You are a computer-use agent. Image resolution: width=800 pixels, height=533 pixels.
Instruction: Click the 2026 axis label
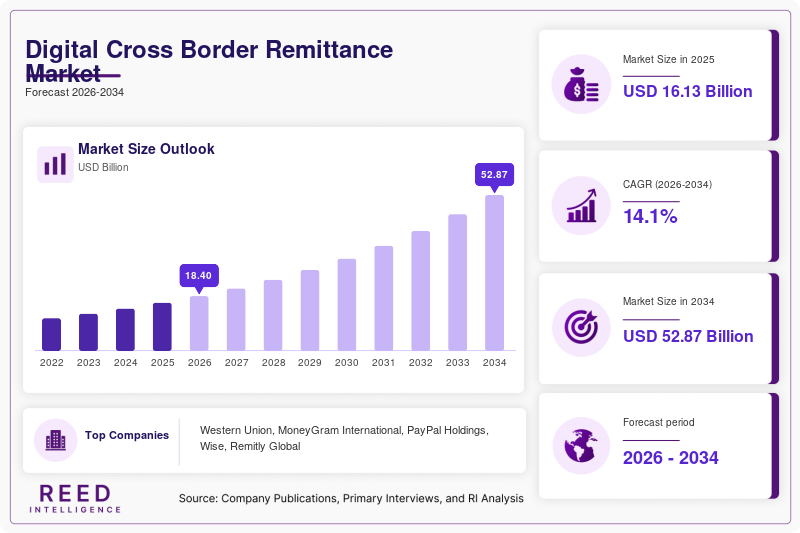(x=199, y=363)
